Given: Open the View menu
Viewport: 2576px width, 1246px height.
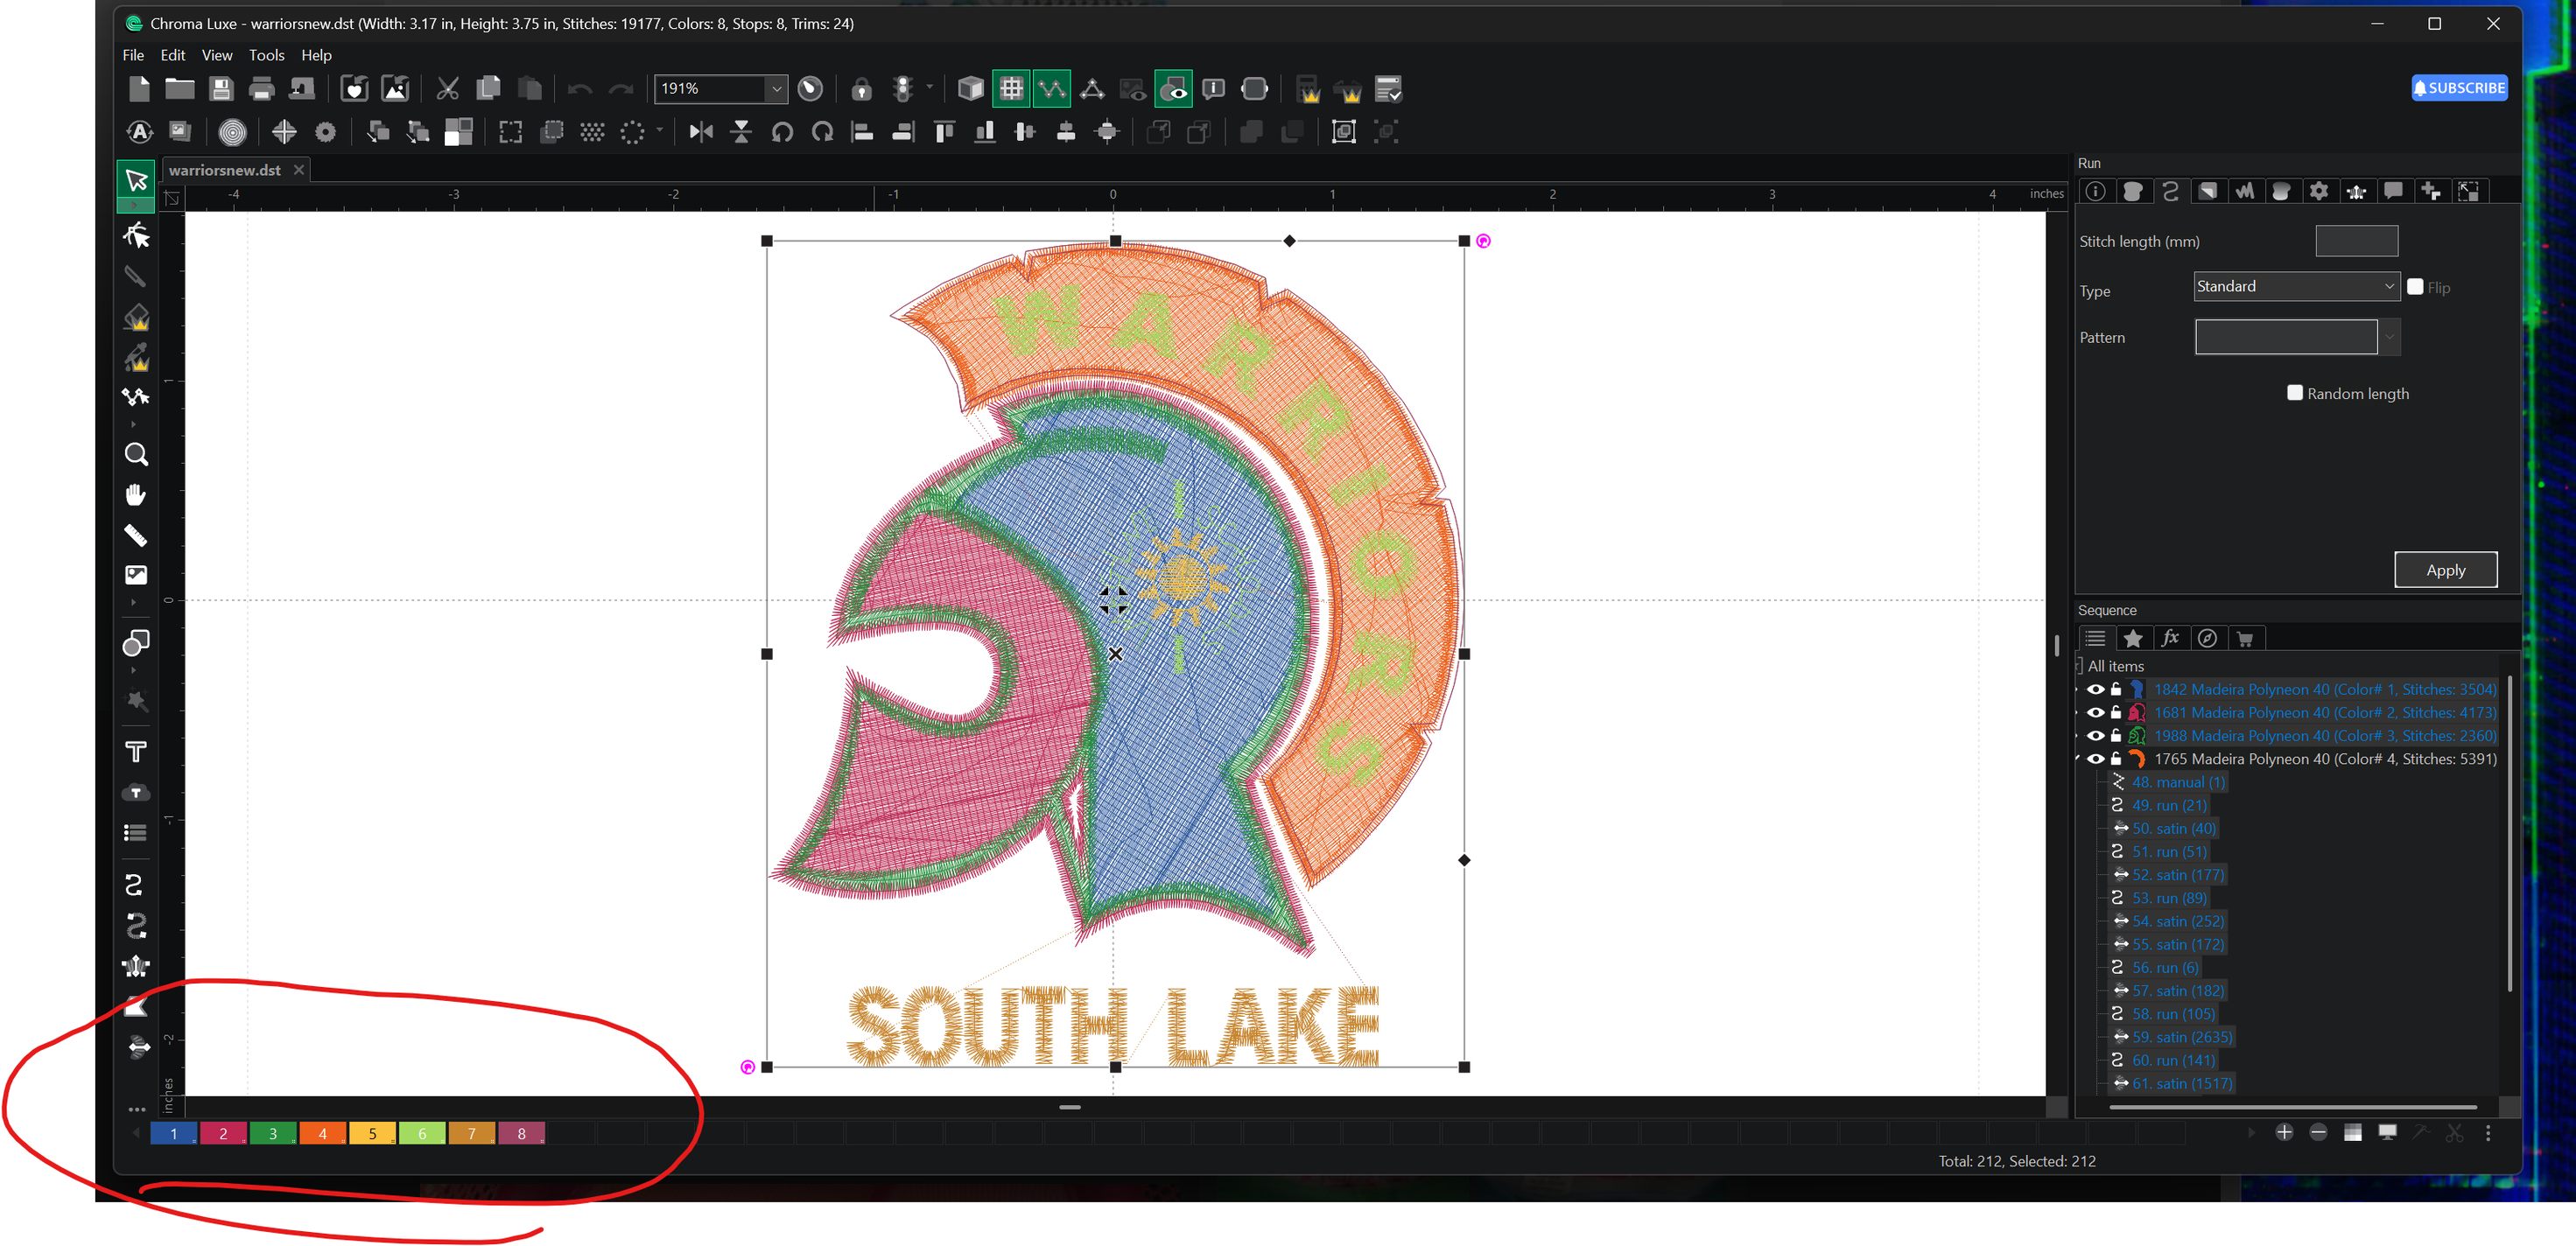Looking at the screenshot, I should (x=216, y=55).
